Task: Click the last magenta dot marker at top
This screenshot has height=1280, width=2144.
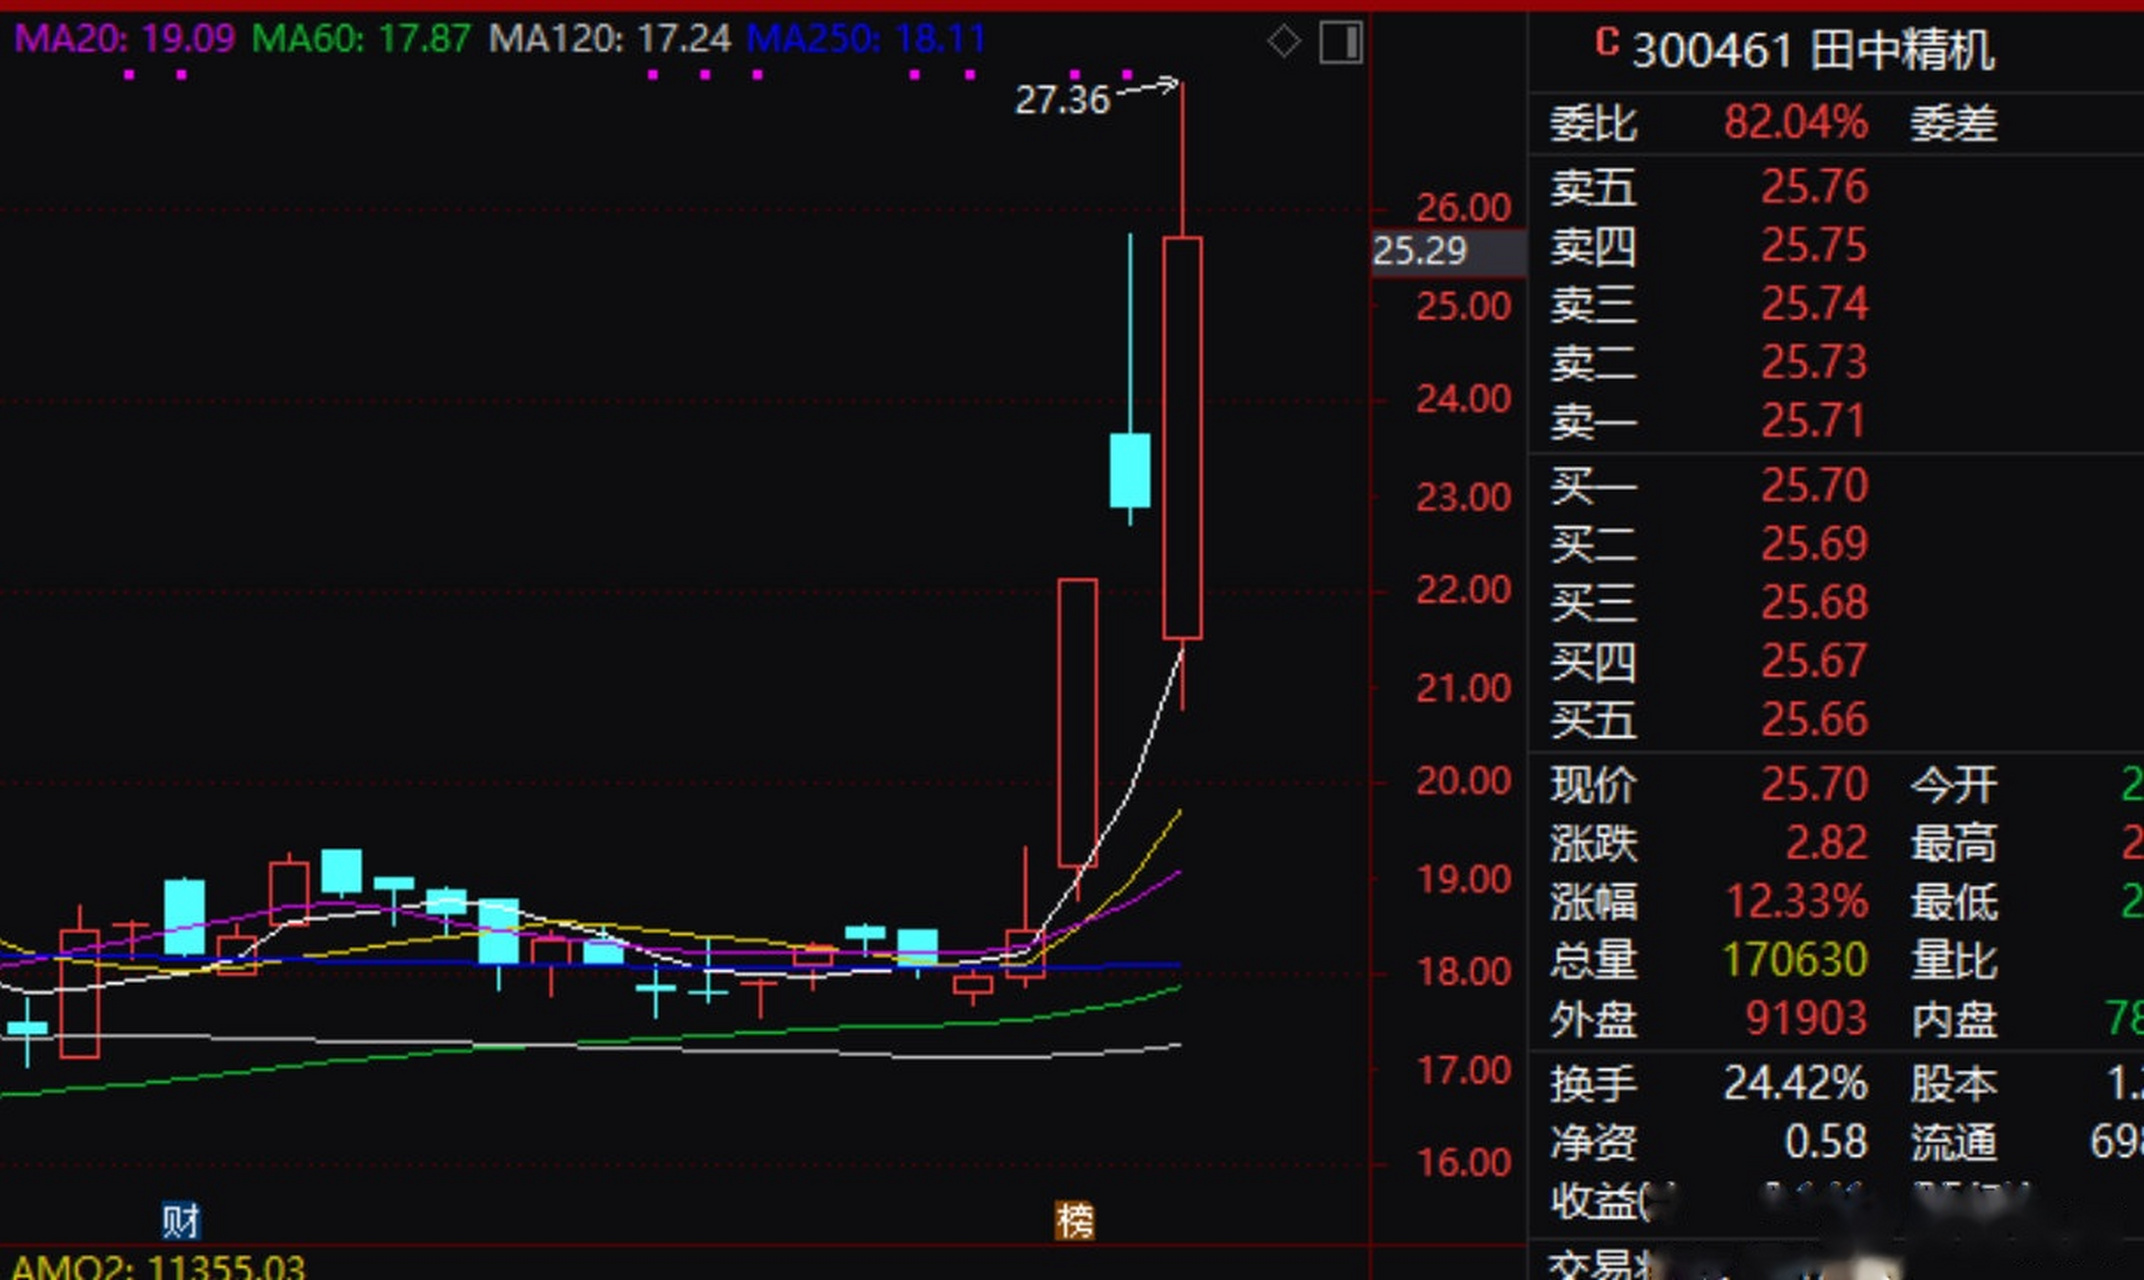Action: pyautogui.click(x=1127, y=74)
